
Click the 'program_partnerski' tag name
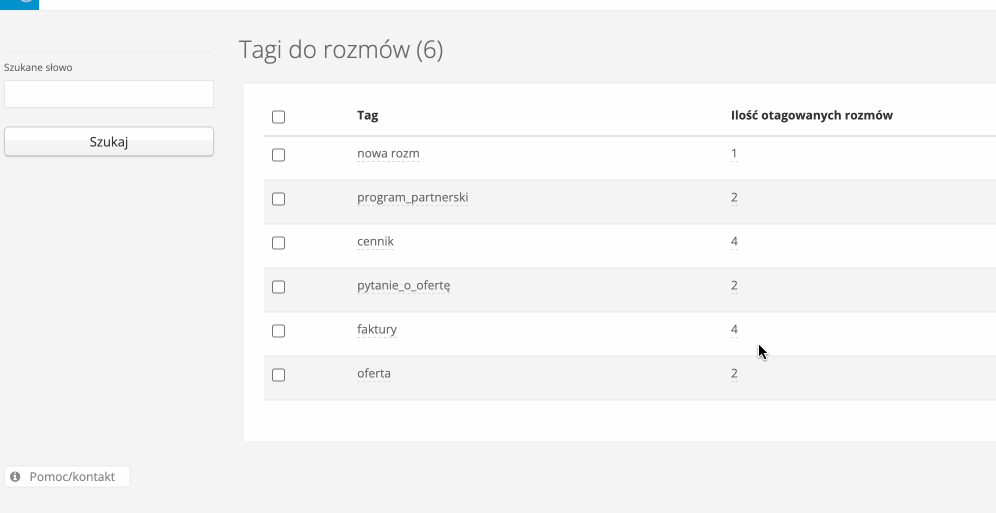point(412,197)
